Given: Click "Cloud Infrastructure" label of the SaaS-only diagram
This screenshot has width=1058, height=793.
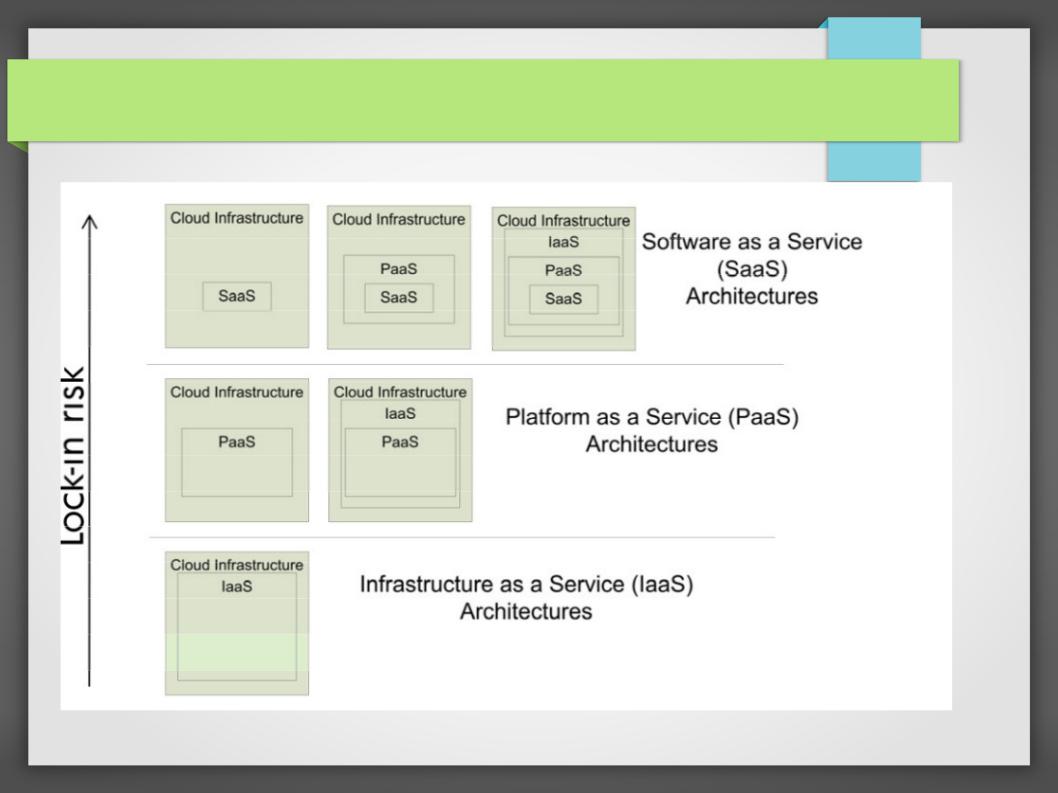Looking at the screenshot, I should coord(237,218).
